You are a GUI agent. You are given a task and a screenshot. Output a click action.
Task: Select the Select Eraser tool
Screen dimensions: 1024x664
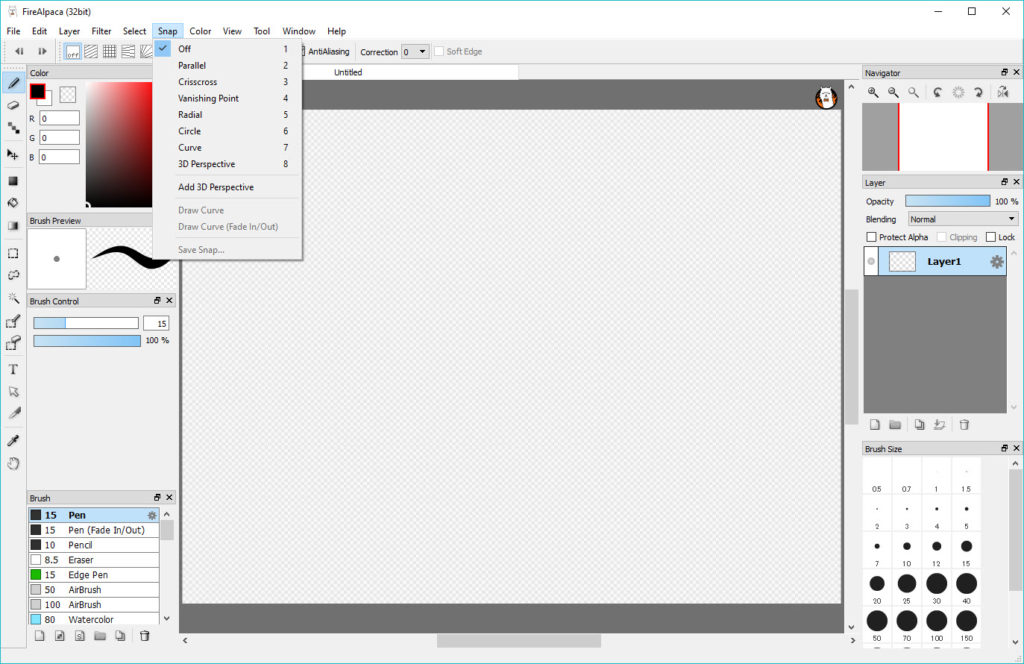tap(13, 343)
